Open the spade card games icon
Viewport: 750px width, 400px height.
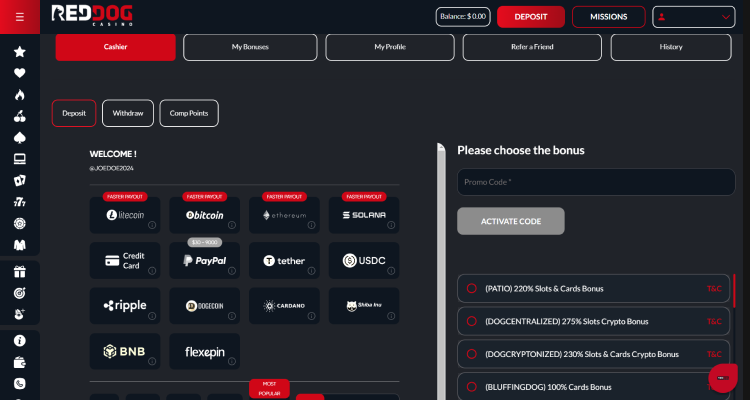20,138
